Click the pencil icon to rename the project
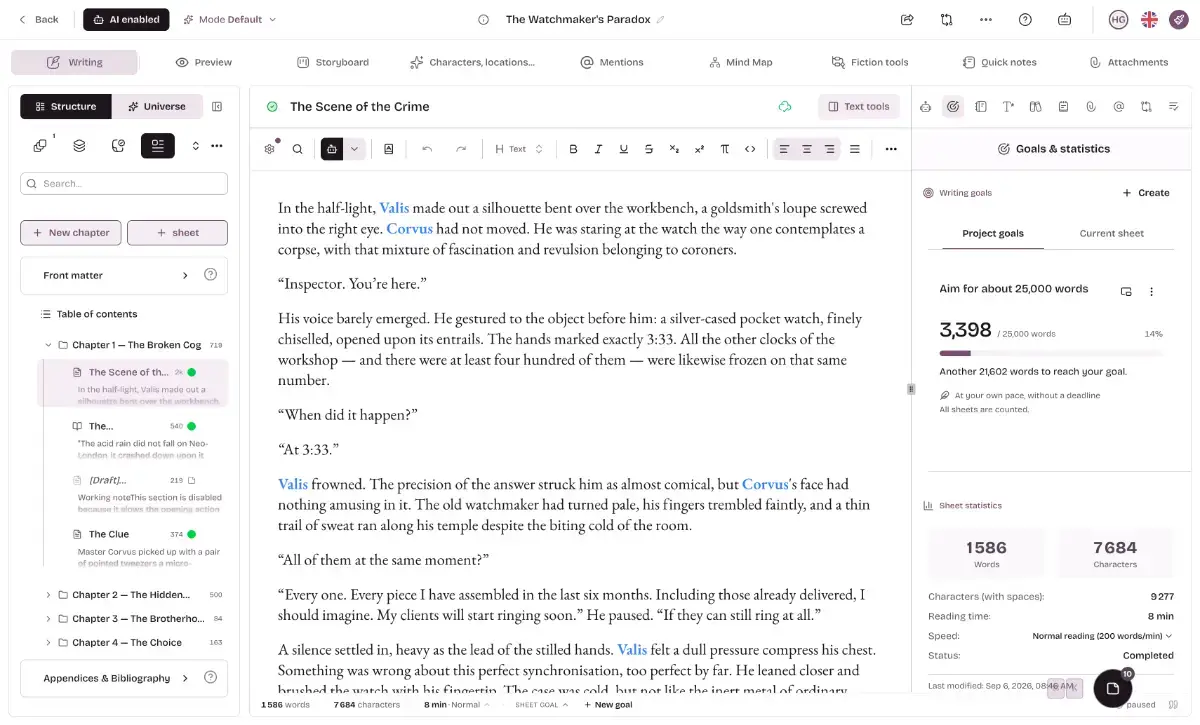 click(x=660, y=19)
